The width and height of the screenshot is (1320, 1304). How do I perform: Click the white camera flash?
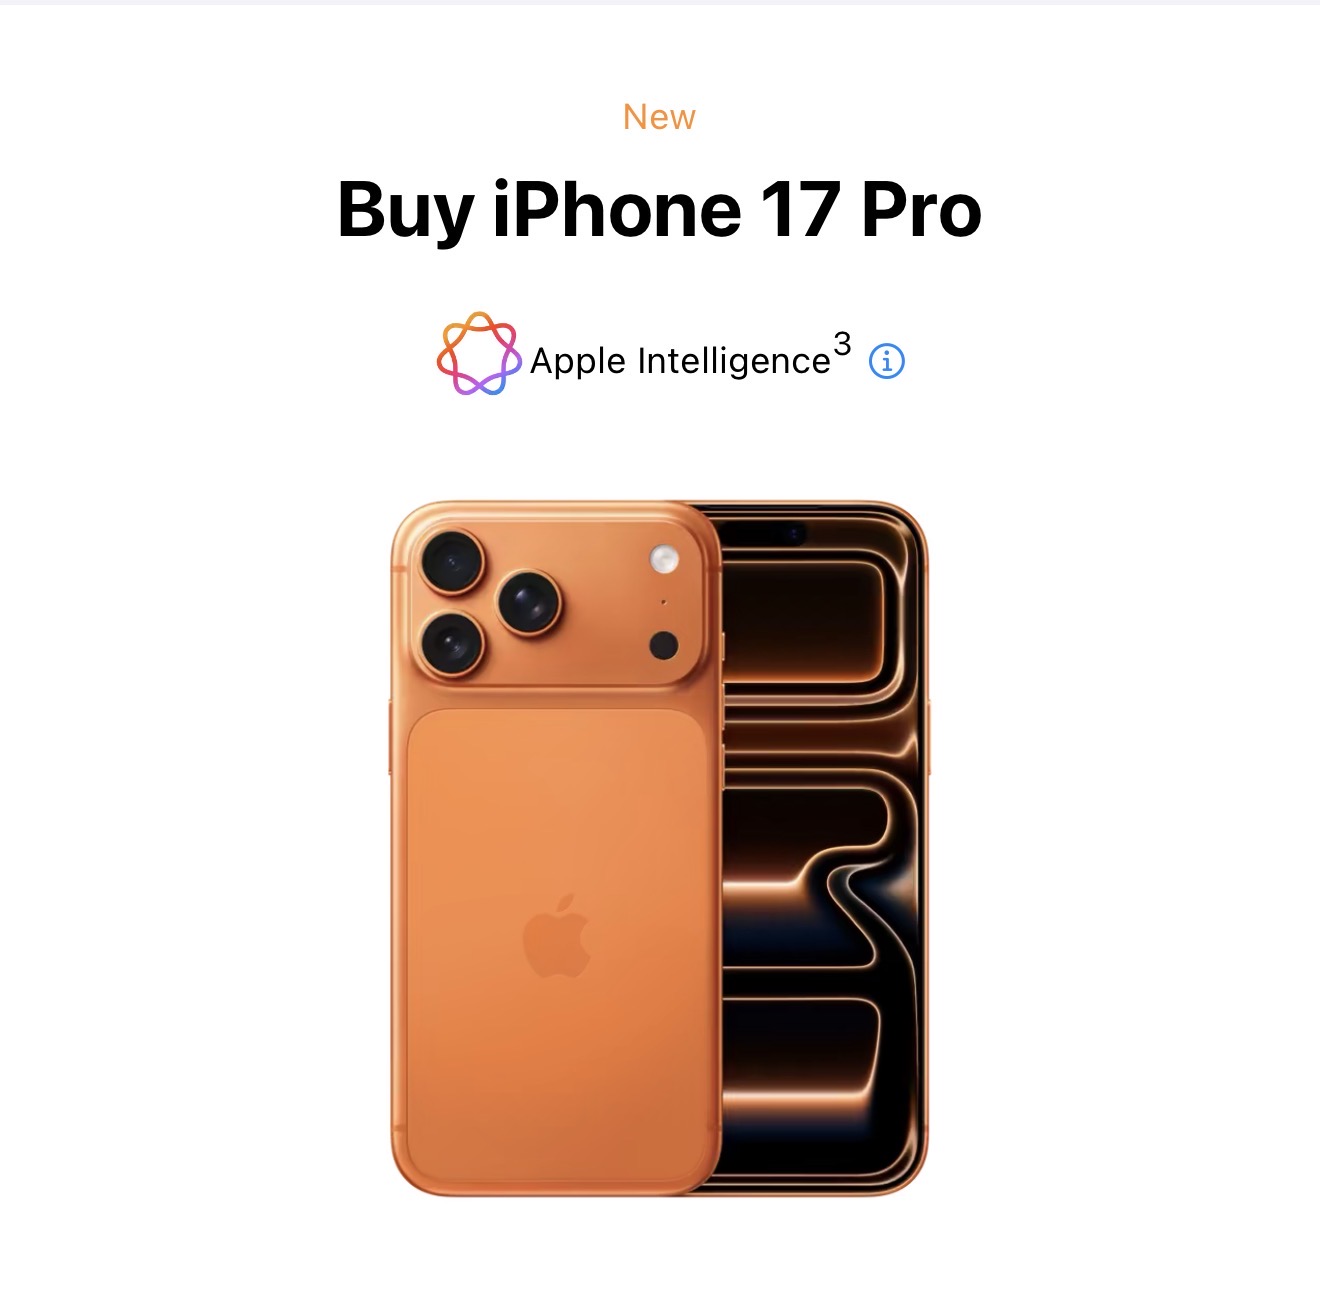[665, 558]
